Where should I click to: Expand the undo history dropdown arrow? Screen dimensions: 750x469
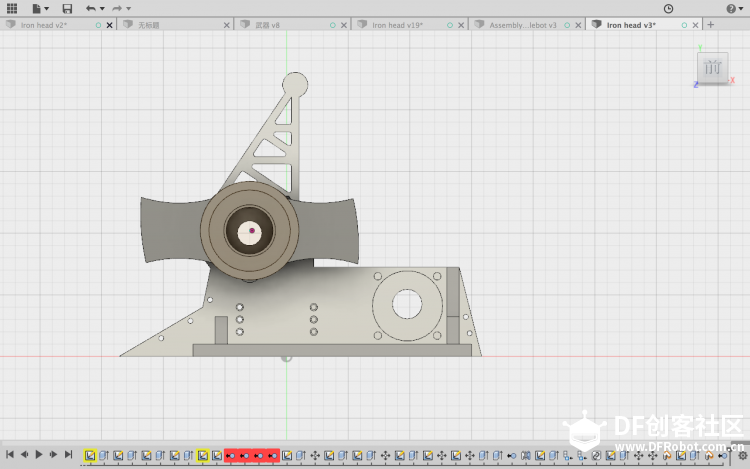[x=102, y=9]
